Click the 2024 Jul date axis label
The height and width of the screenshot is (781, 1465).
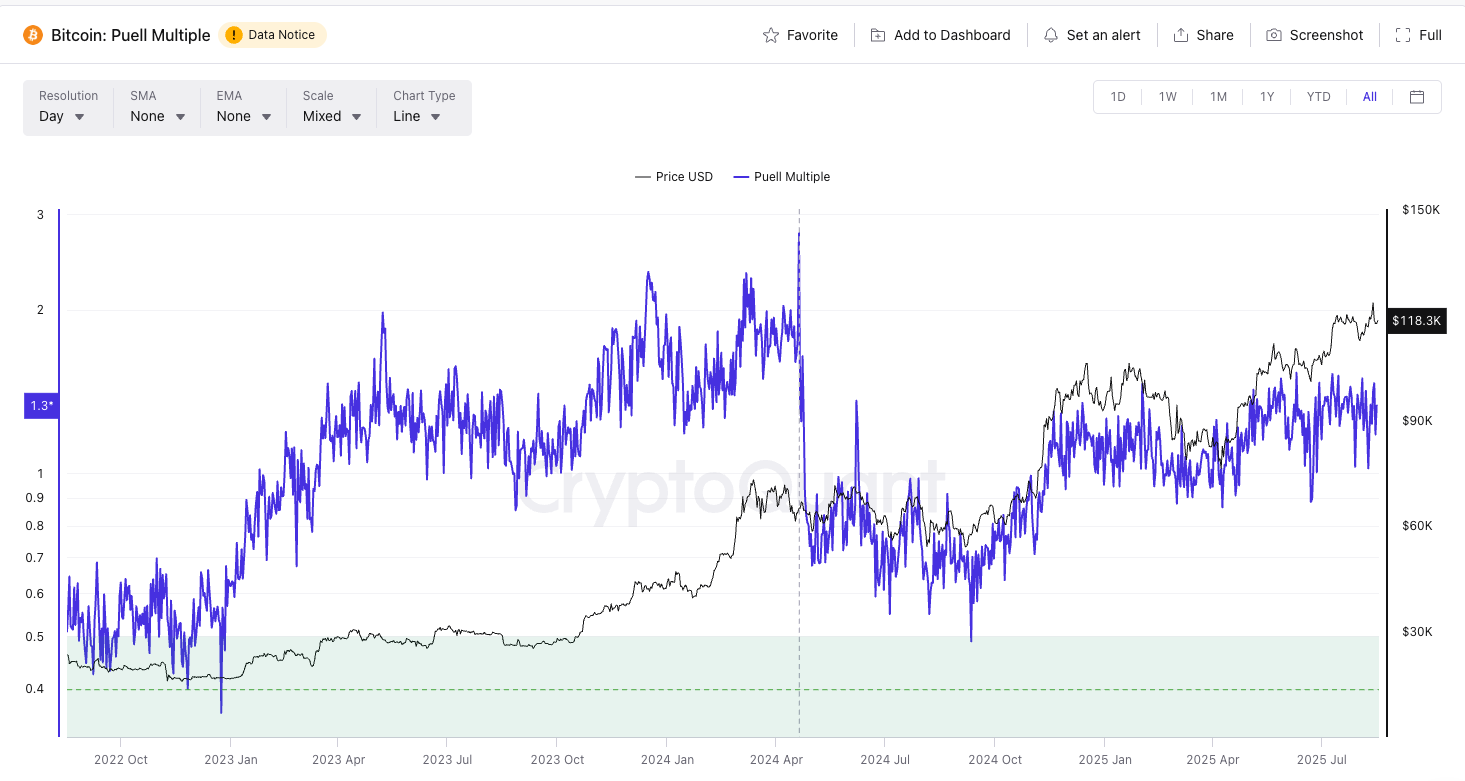[886, 760]
